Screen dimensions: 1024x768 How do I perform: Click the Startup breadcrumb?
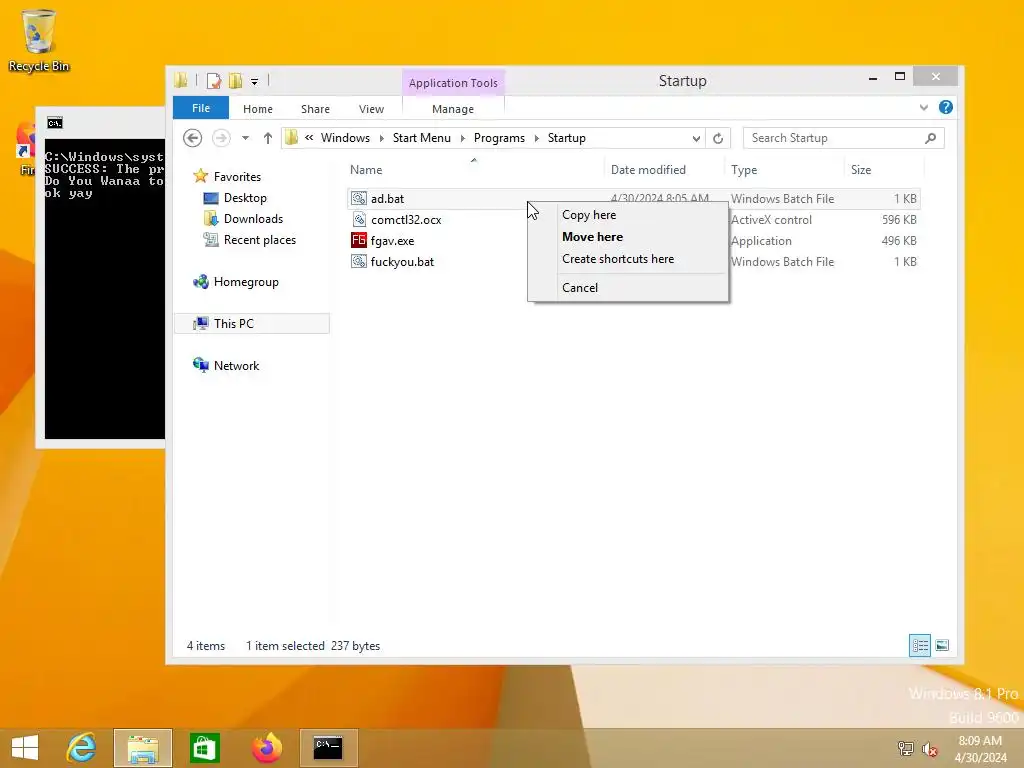tap(566, 138)
